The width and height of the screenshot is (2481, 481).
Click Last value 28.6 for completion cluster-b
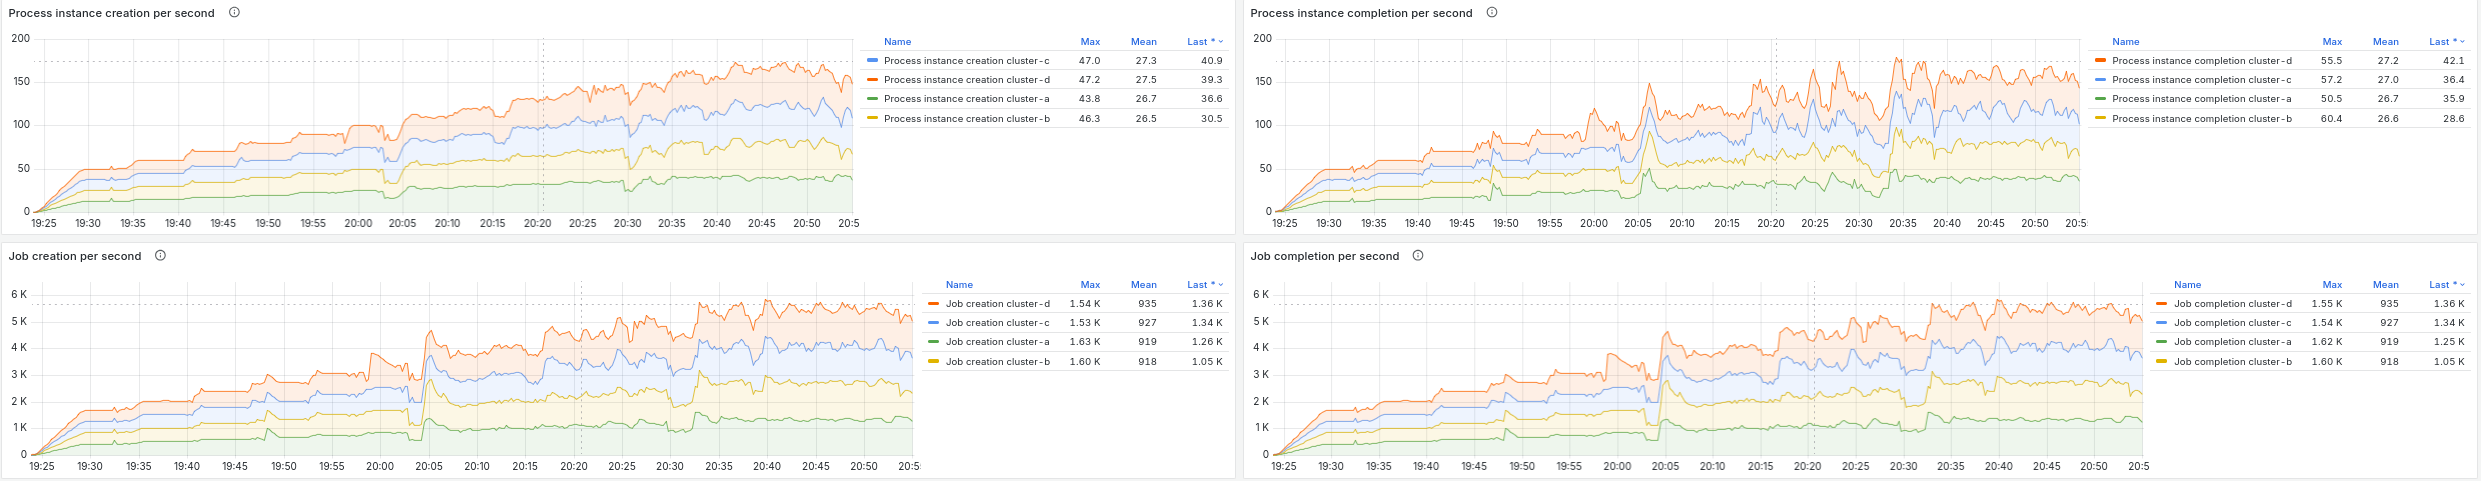tap(2453, 118)
